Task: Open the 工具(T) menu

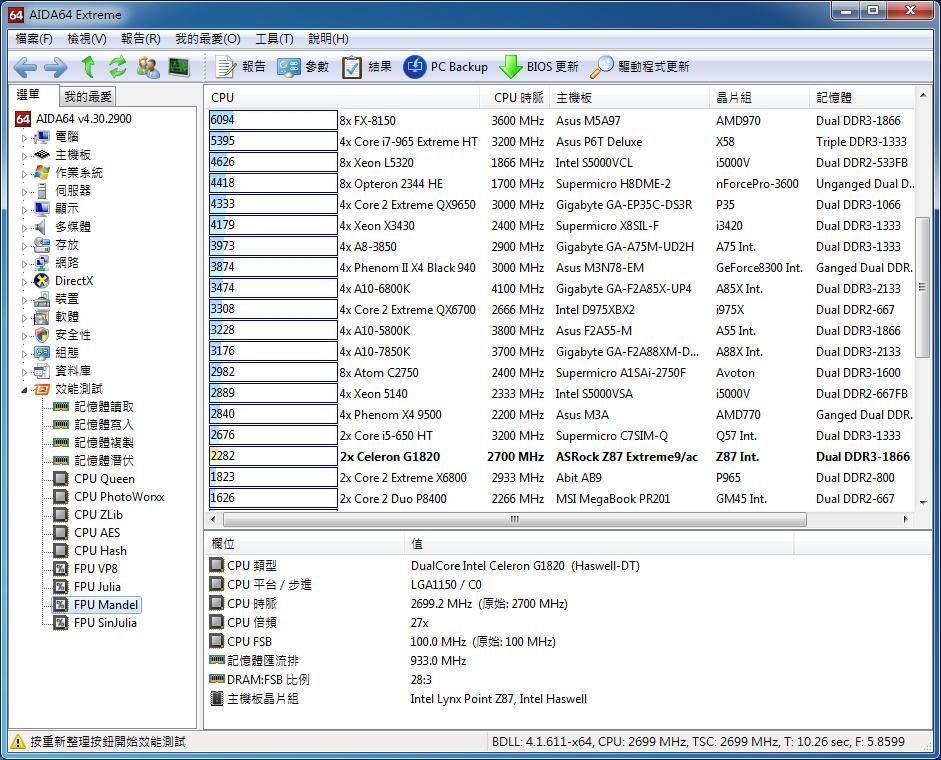Action: click(274, 39)
